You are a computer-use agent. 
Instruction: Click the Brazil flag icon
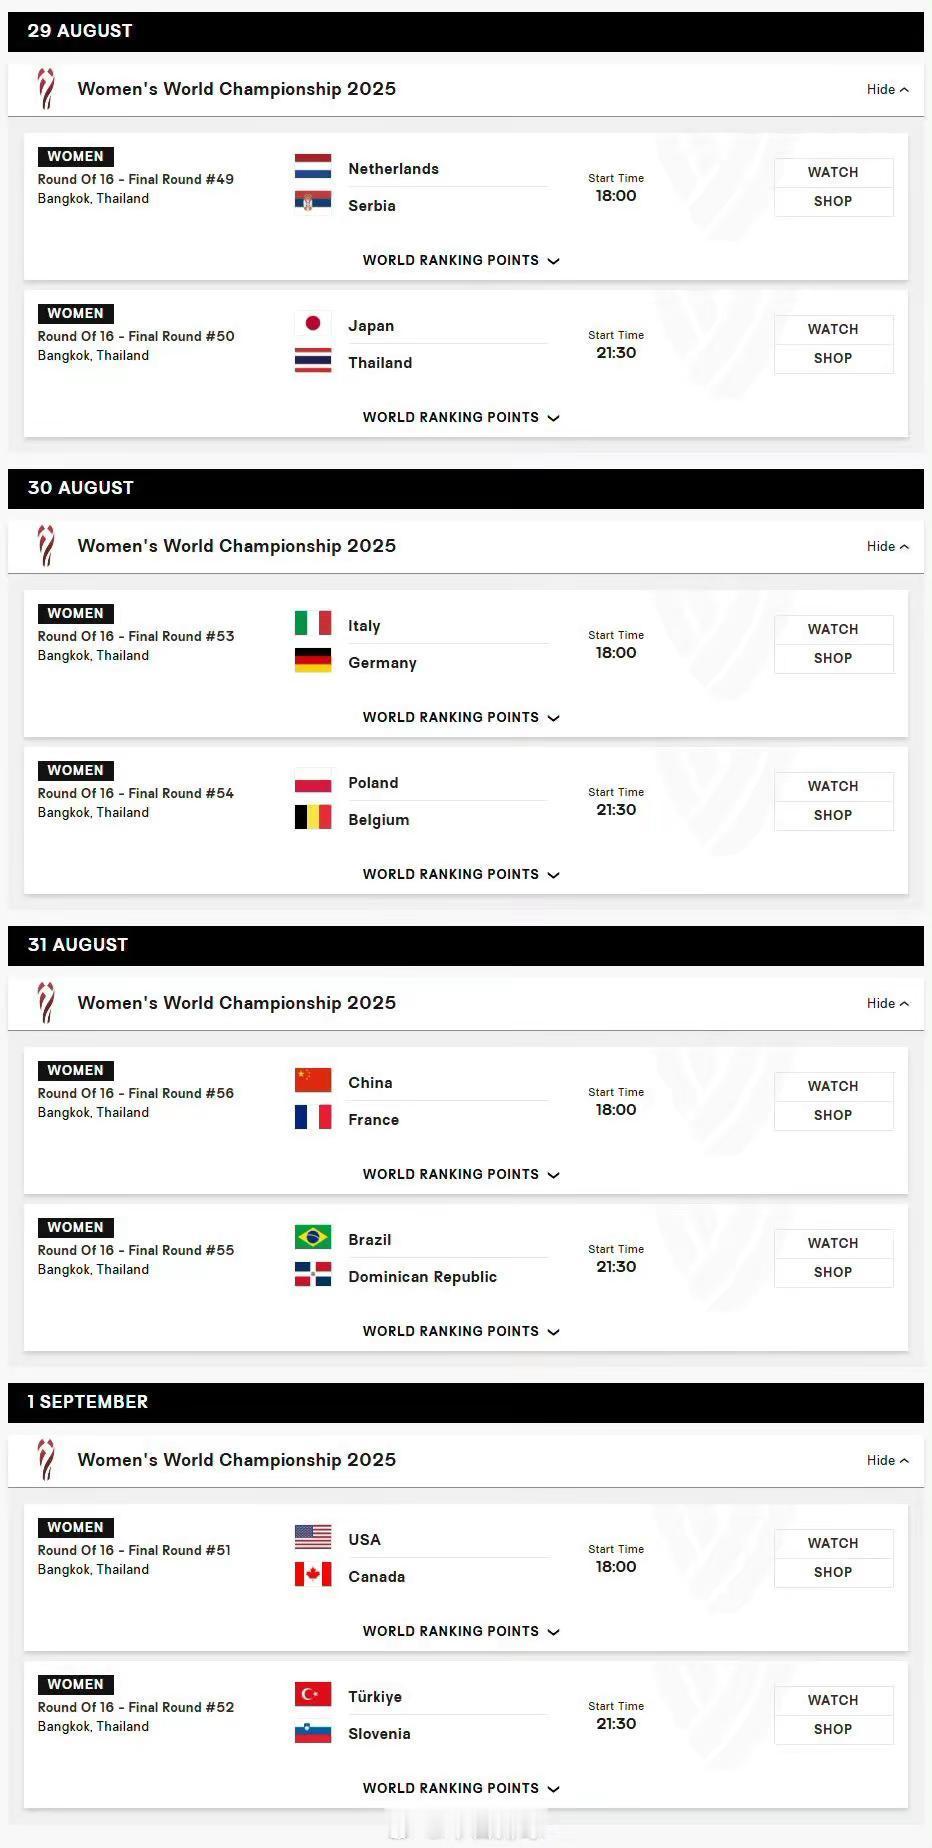[x=313, y=1237]
